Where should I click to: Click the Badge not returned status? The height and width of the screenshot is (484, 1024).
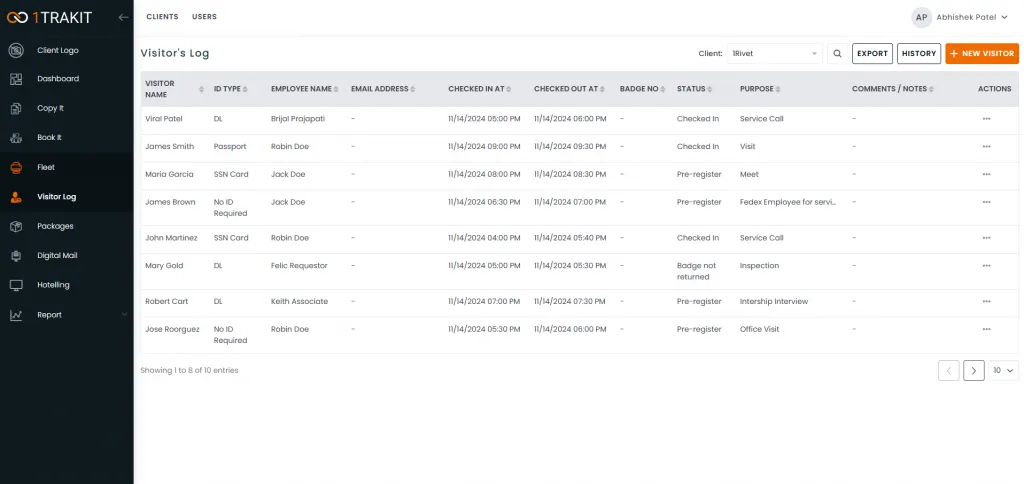(x=697, y=271)
